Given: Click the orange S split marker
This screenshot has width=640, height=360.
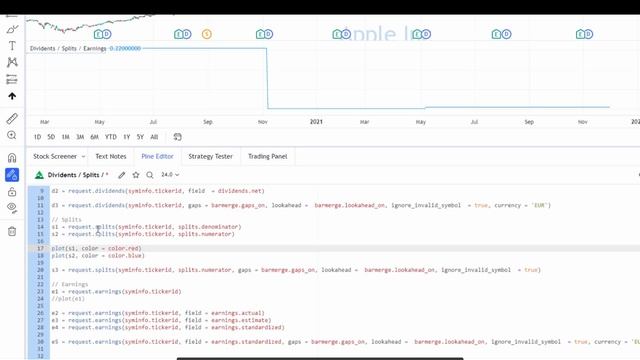Looking at the screenshot, I should 207,34.
